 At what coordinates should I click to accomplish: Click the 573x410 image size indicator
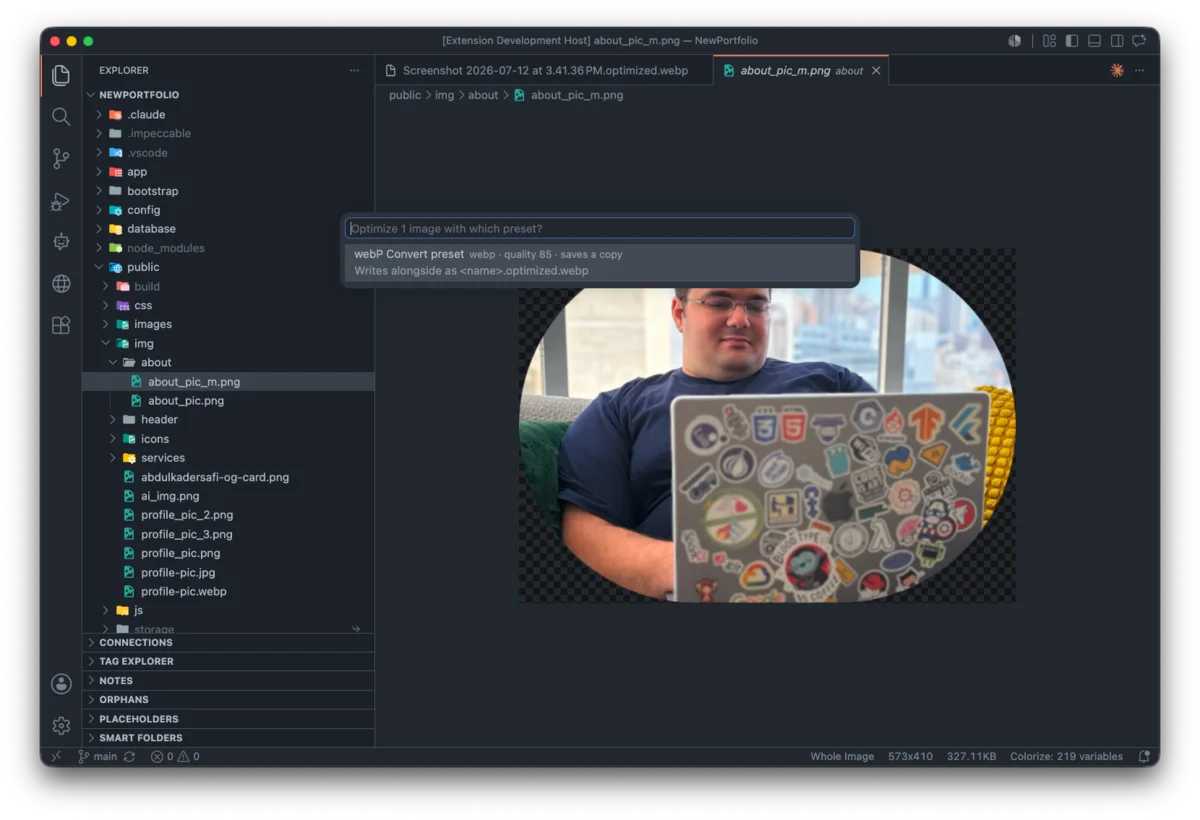(x=911, y=757)
